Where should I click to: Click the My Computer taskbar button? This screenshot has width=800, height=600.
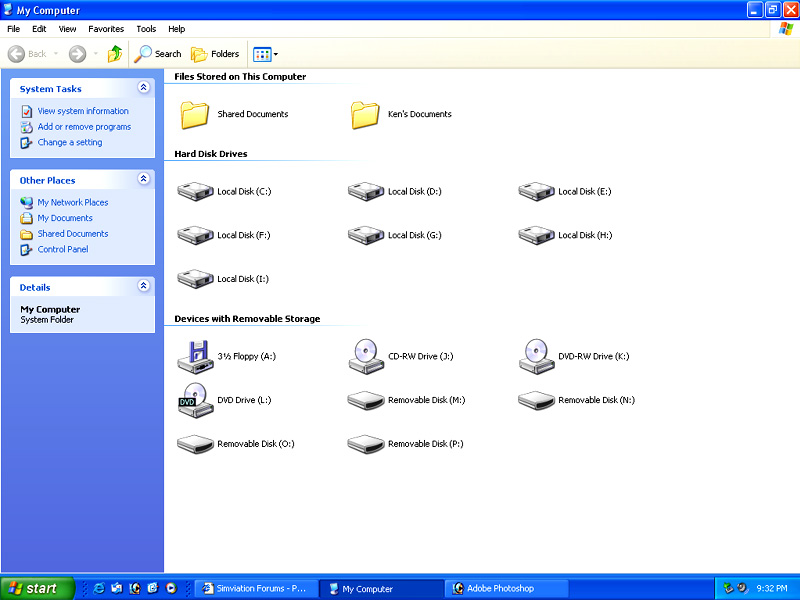(382, 589)
